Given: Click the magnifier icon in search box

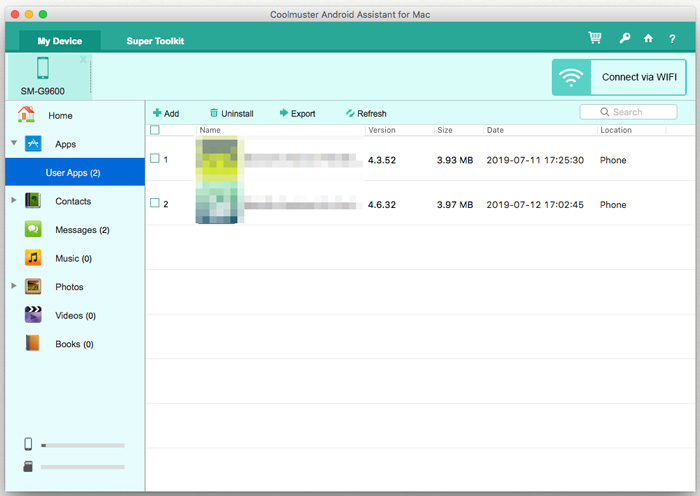Looking at the screenshot, I should coord(604,112).
